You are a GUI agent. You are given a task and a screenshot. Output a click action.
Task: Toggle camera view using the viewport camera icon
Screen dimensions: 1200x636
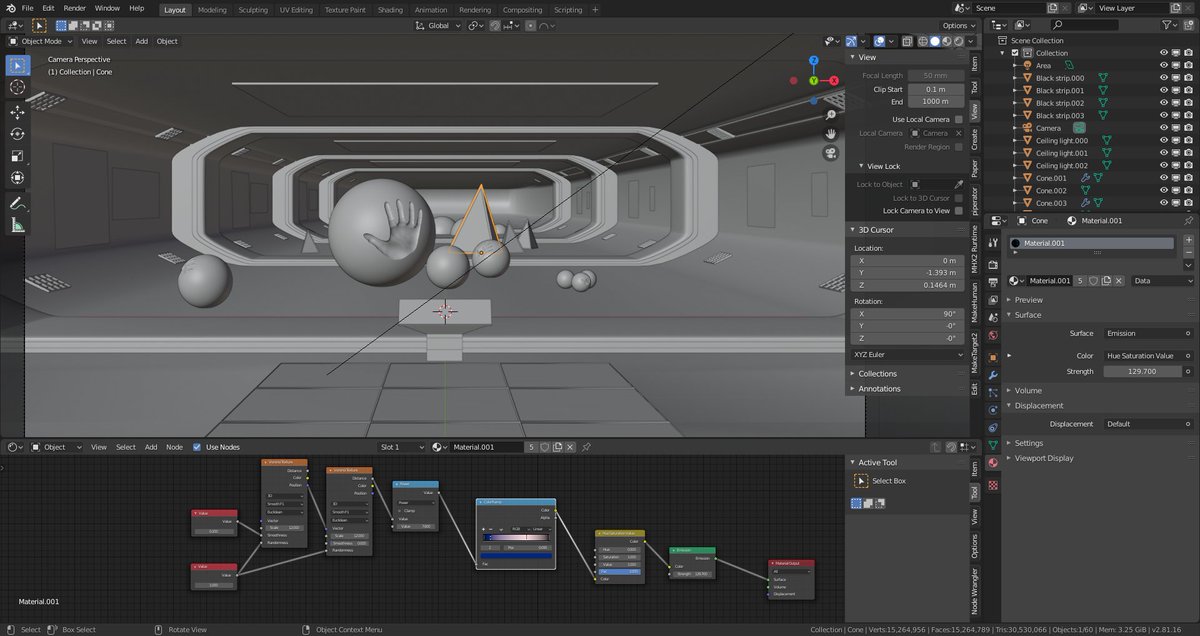point(830,153)
